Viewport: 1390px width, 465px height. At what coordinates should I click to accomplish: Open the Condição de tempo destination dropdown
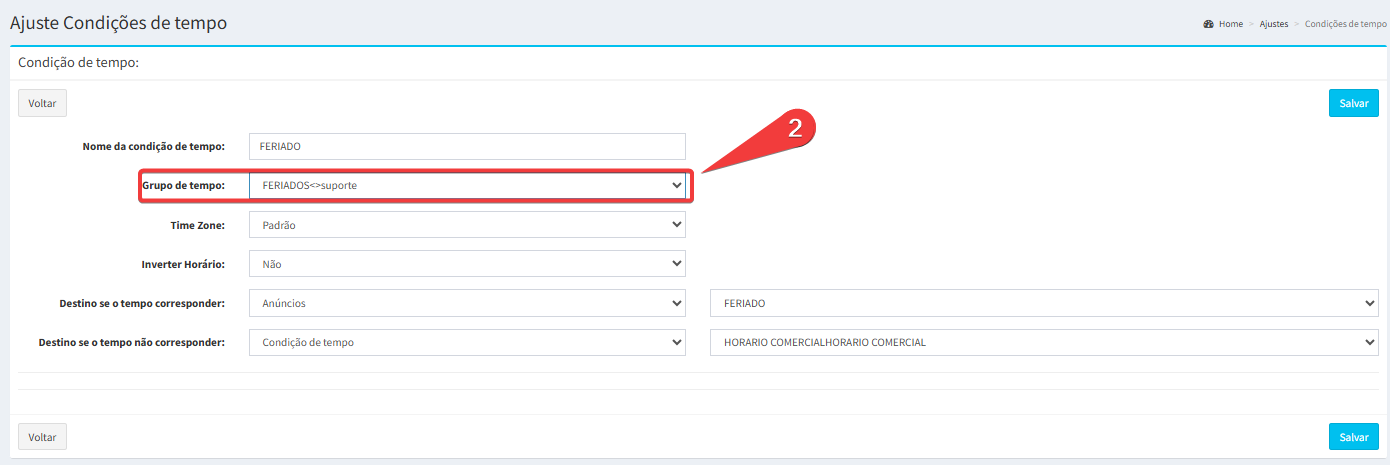pyautogui.click(x=467, y=342)
